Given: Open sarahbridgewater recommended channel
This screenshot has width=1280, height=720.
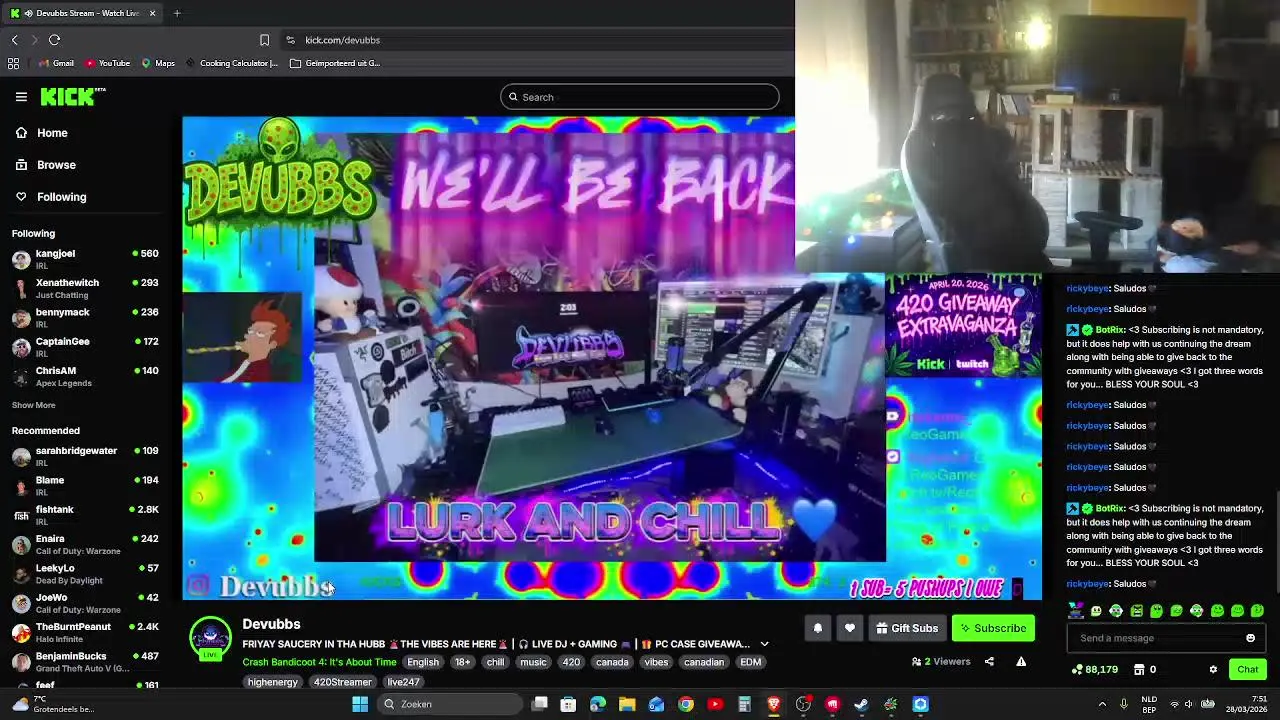Looking at the screenshot, I should pos(85,457).
